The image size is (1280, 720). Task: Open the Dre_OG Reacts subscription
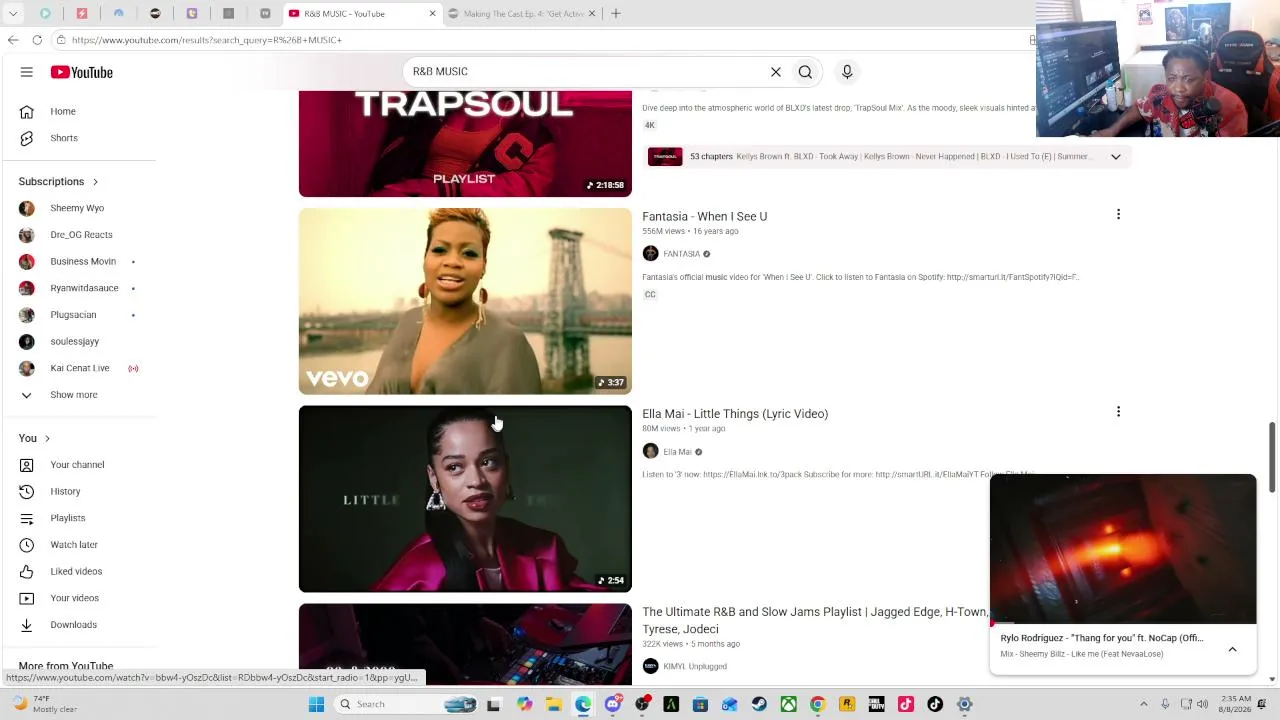tap(80, 235)
